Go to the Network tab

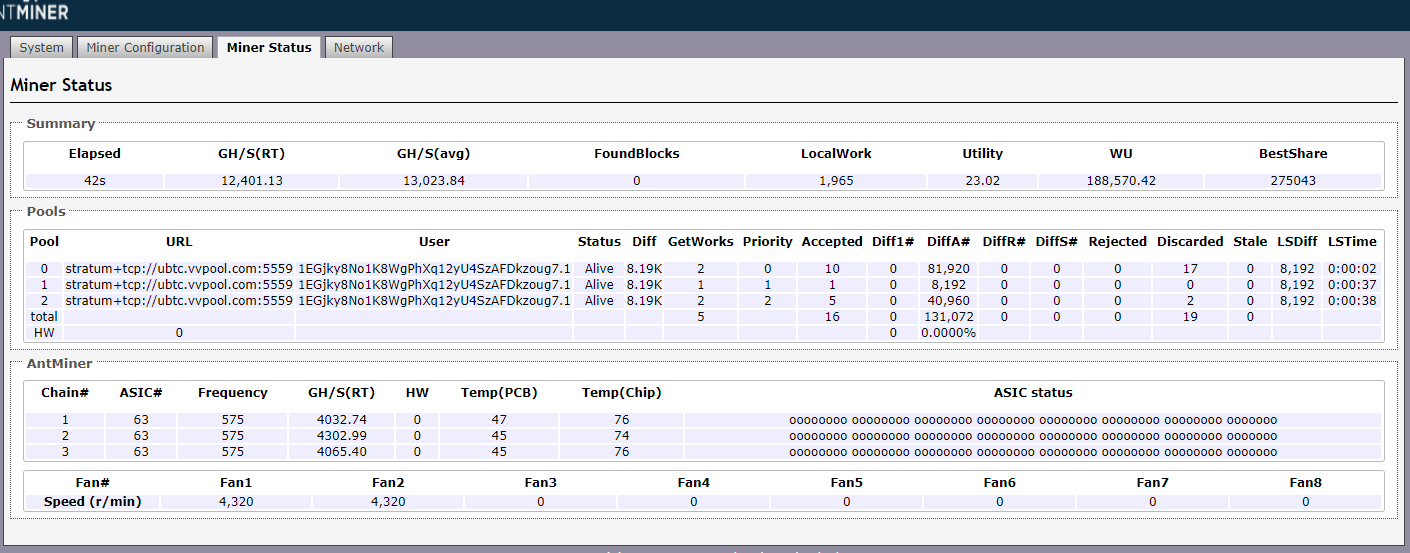pyautogui.click(x=358, y=47)
